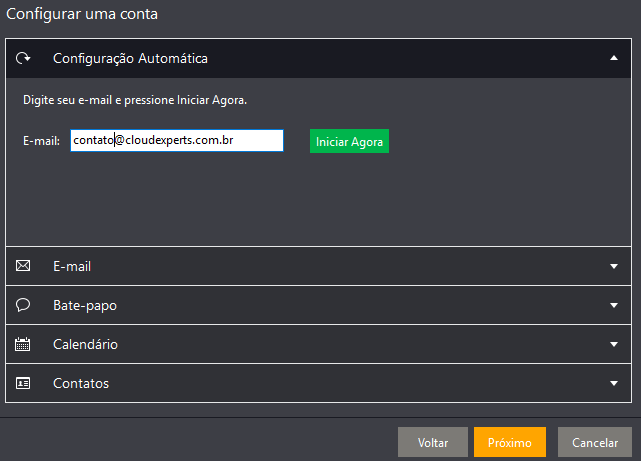Select the Configuração Automática header label

tap(130, 58)
